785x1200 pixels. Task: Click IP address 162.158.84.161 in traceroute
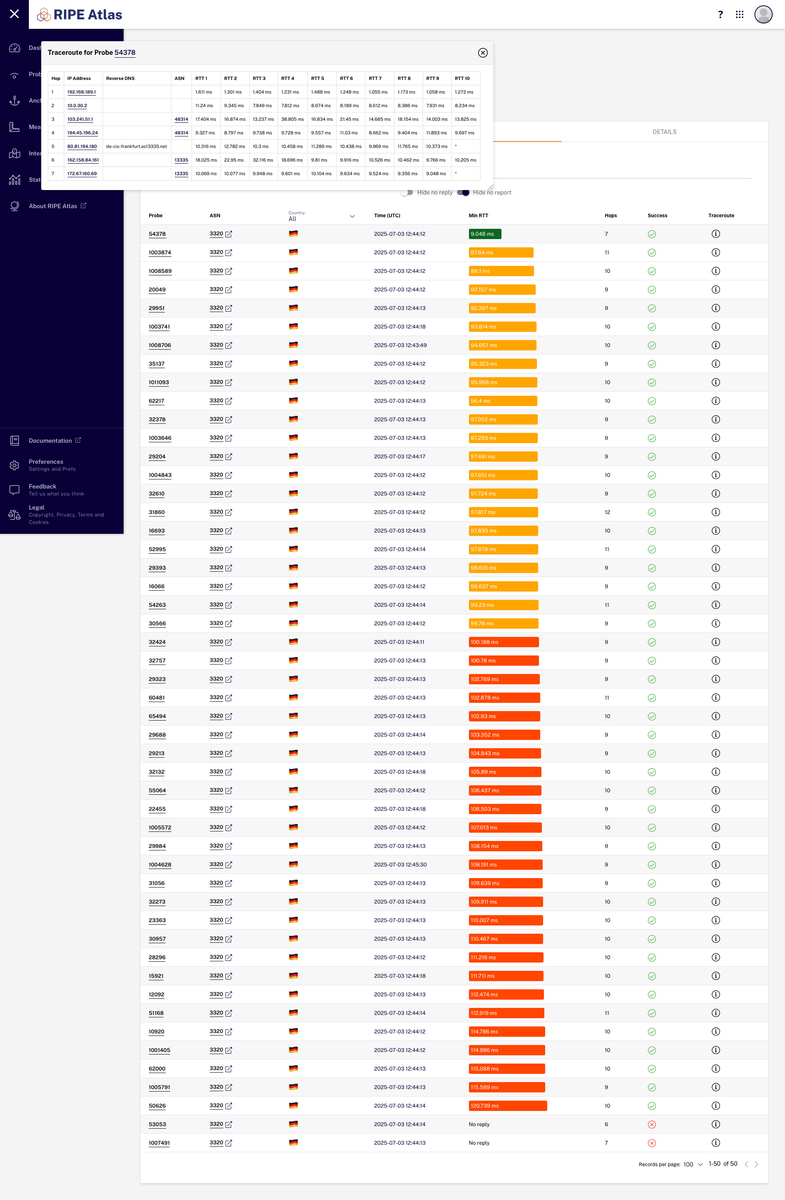(x=83, y=160)
